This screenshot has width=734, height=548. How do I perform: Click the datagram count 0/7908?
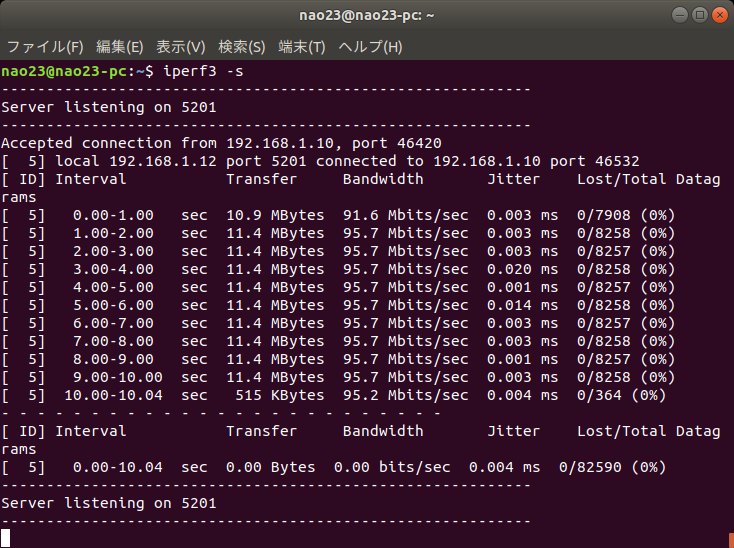603,215
